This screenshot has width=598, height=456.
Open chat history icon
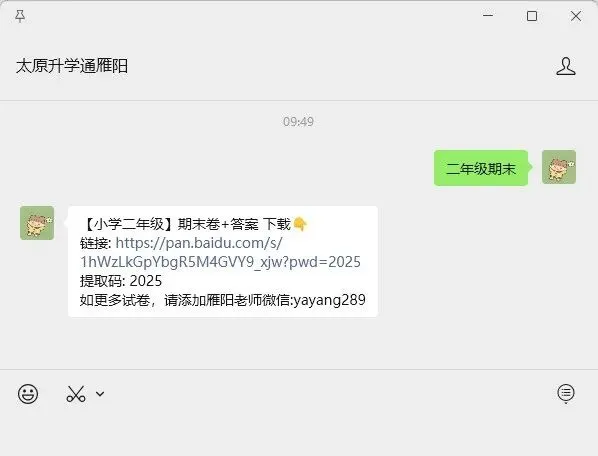tap(566, 393)
